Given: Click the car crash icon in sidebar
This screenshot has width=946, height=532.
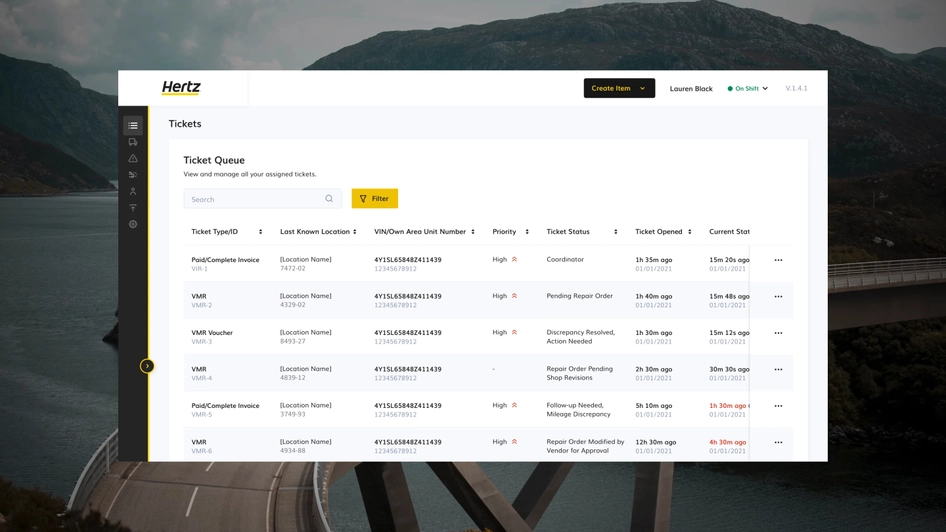Looking at the screenshot, I should (133, 175).
